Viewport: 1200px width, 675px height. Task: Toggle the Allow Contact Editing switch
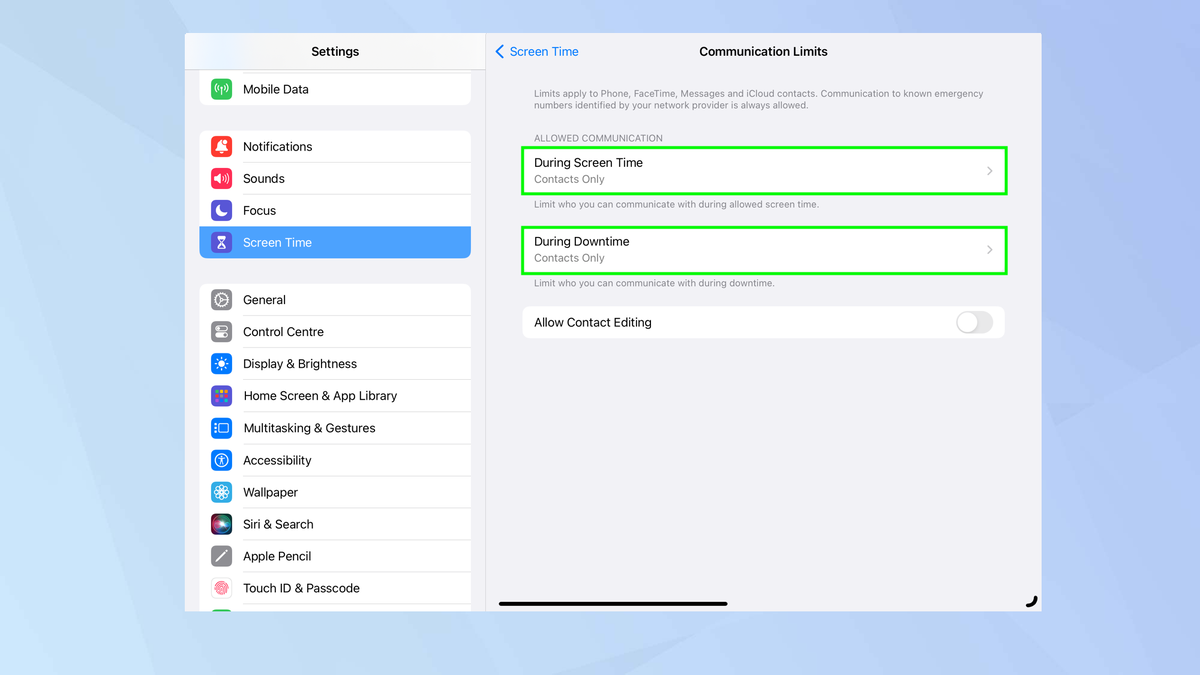[x=974, y=322]
